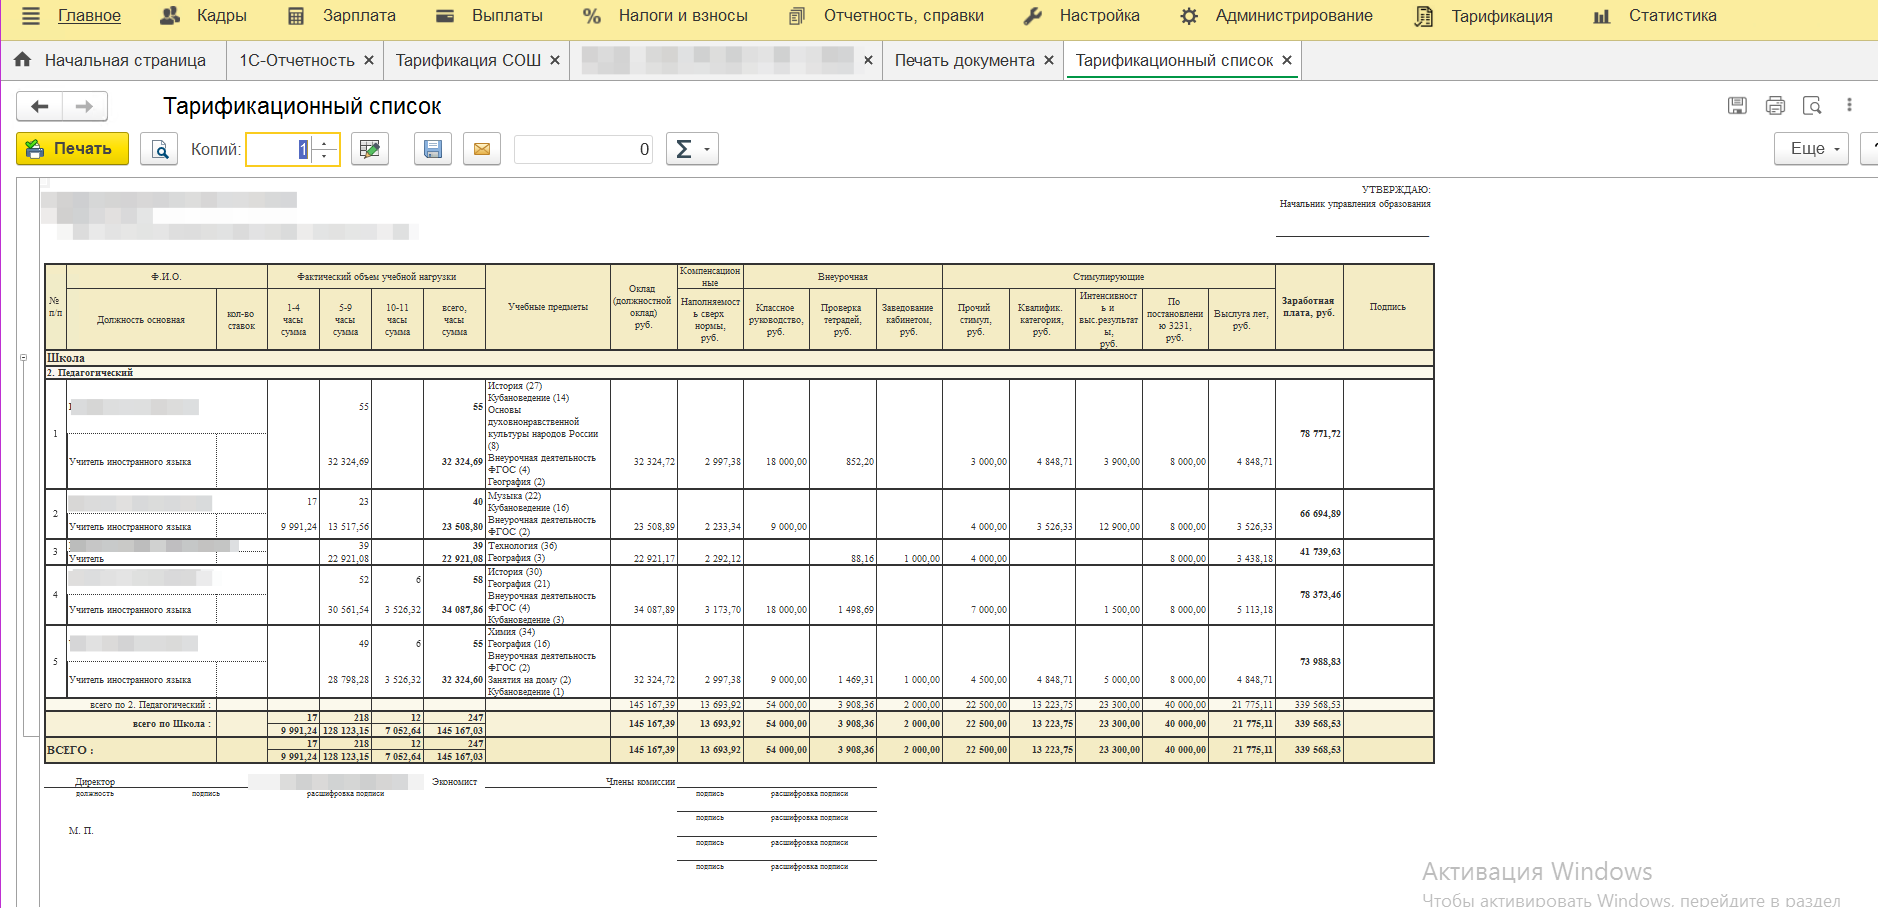Expand the Еще dropdown menu
1878x908 pixels.
(1813, 149)
